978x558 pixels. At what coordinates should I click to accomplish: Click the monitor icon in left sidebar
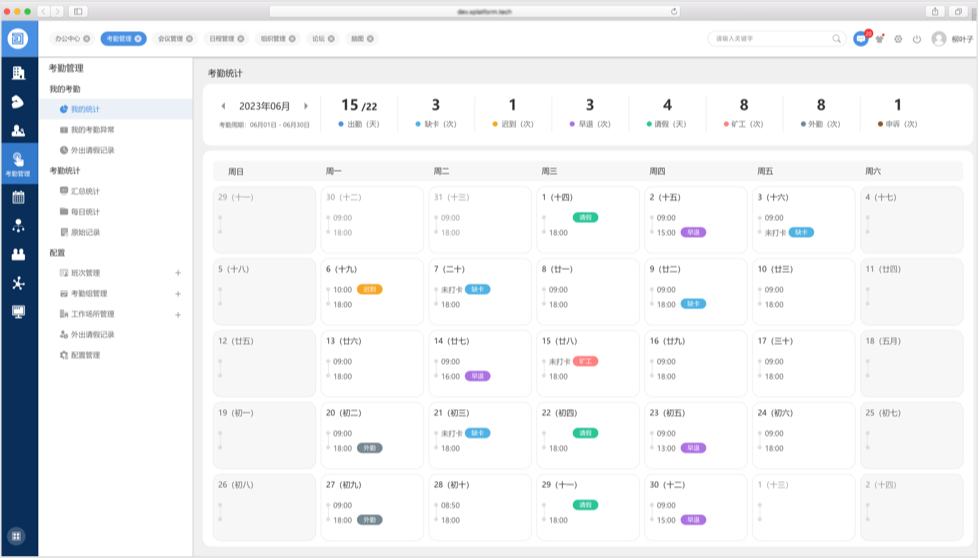[18, 311]
